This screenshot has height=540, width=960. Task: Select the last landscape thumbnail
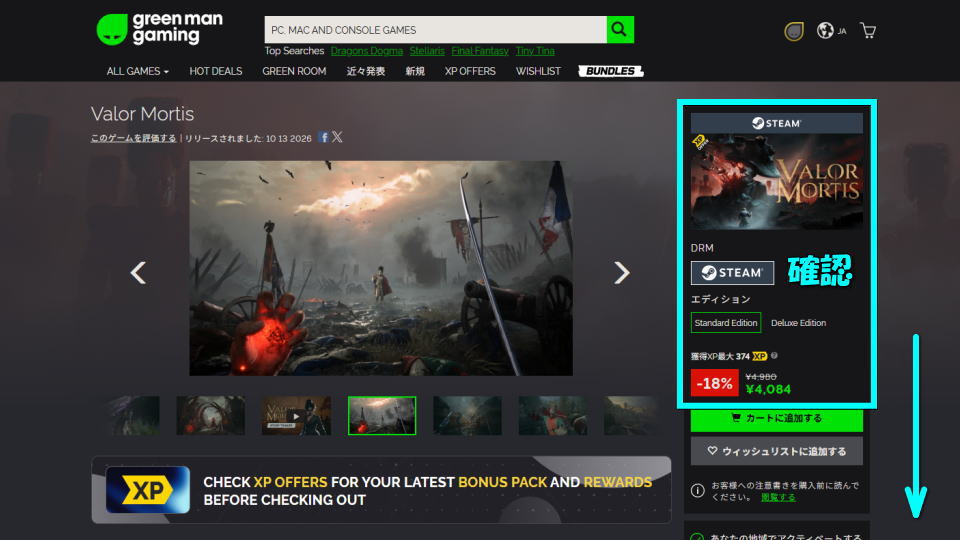tap(631, 416)
